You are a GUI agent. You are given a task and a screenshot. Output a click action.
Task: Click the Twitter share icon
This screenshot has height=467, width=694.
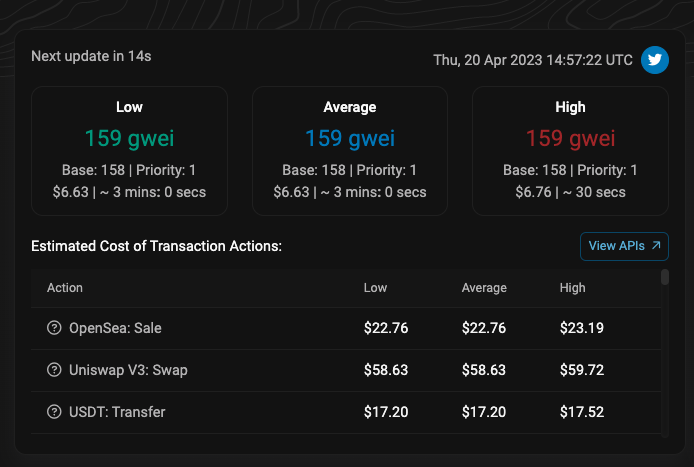click(x=655, y=60)
